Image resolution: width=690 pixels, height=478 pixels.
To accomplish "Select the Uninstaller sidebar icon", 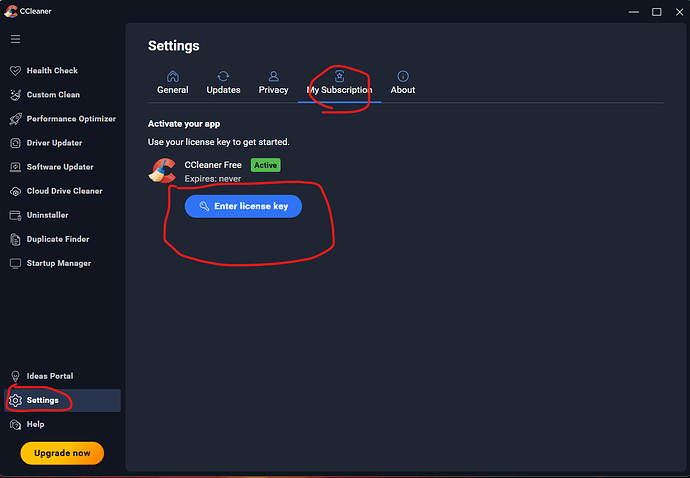I will pyautogui.click(x=16, y=215).
